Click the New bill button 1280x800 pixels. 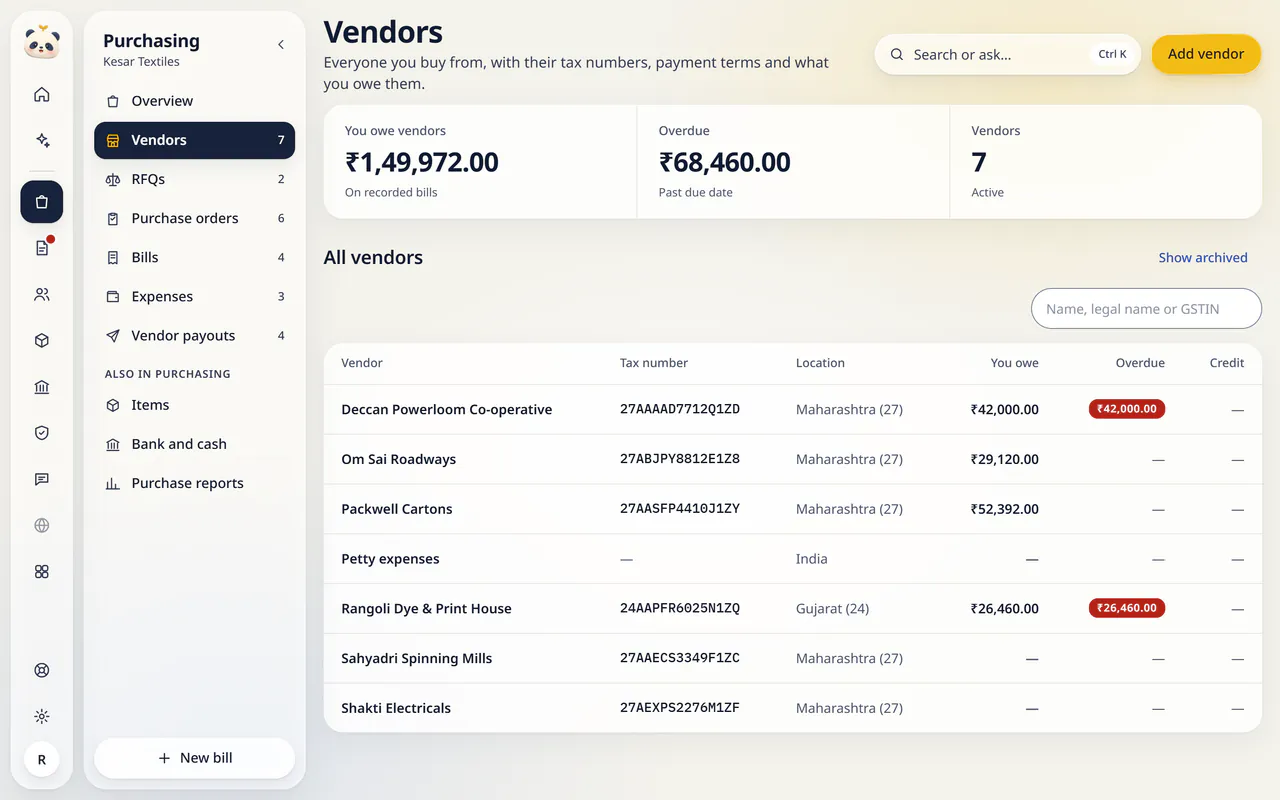195,758
